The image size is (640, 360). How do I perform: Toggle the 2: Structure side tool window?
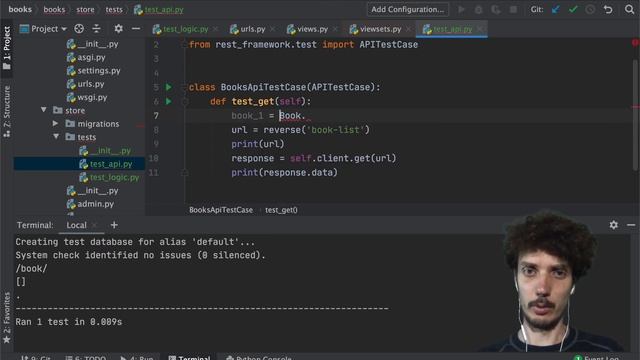(7, 111)
